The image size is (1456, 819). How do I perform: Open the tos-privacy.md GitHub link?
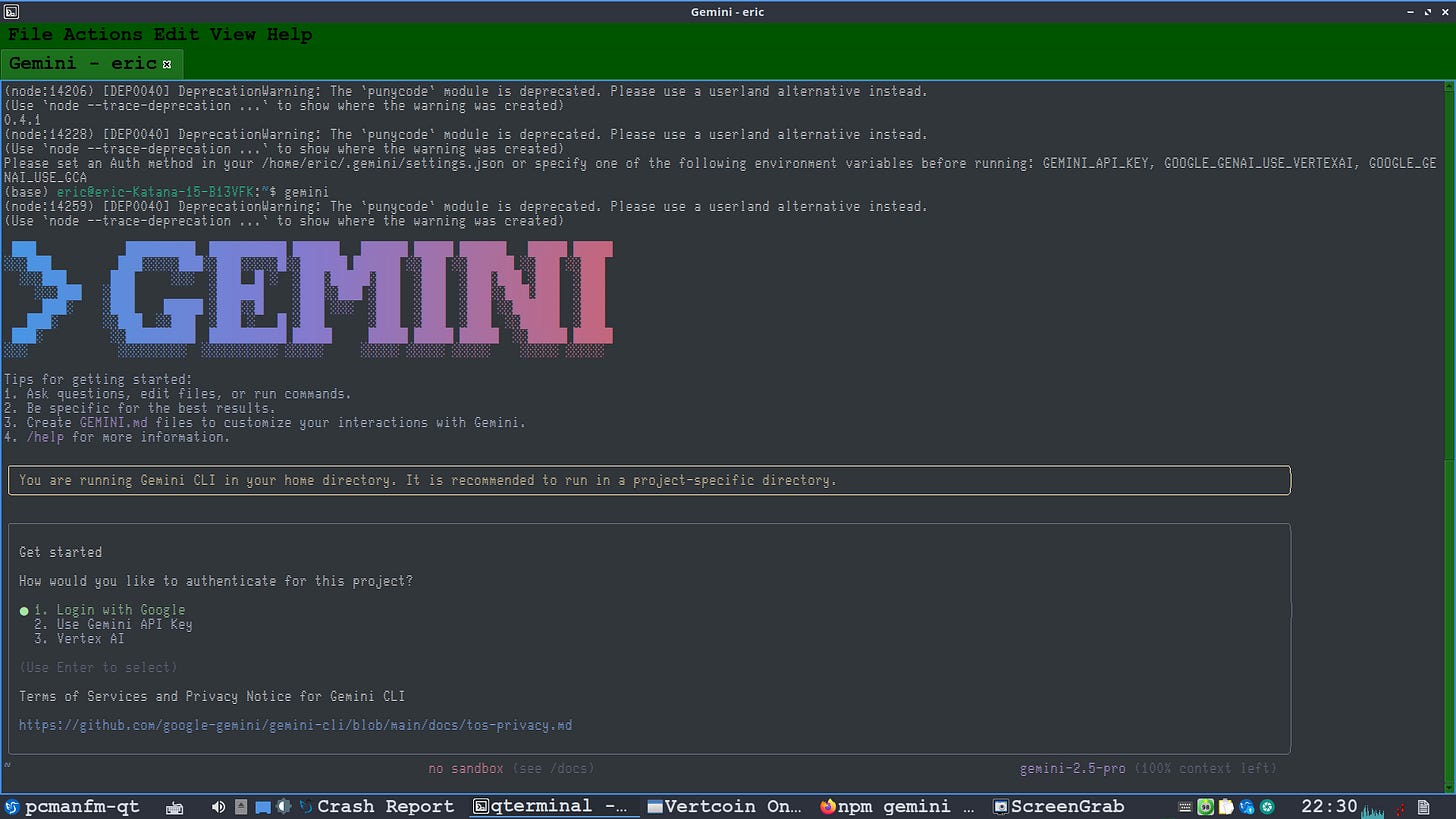click(295, 725)
